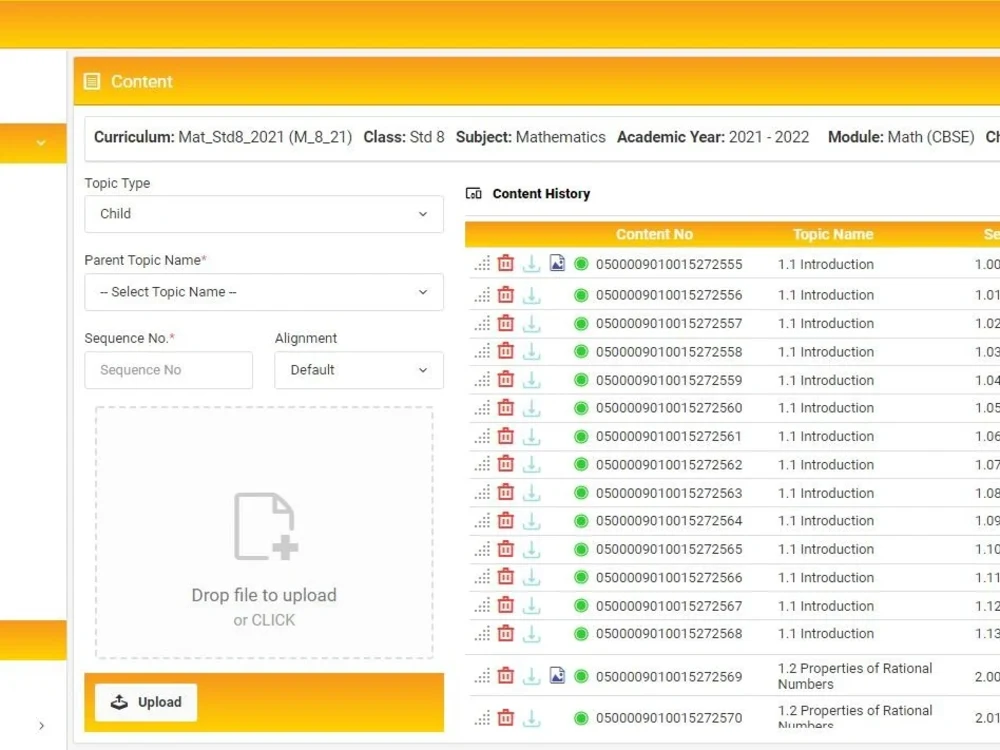Open image preview for content ending 272555
Image resolution: width=1000 pixels, height=750 pixels.
(557, 263)
